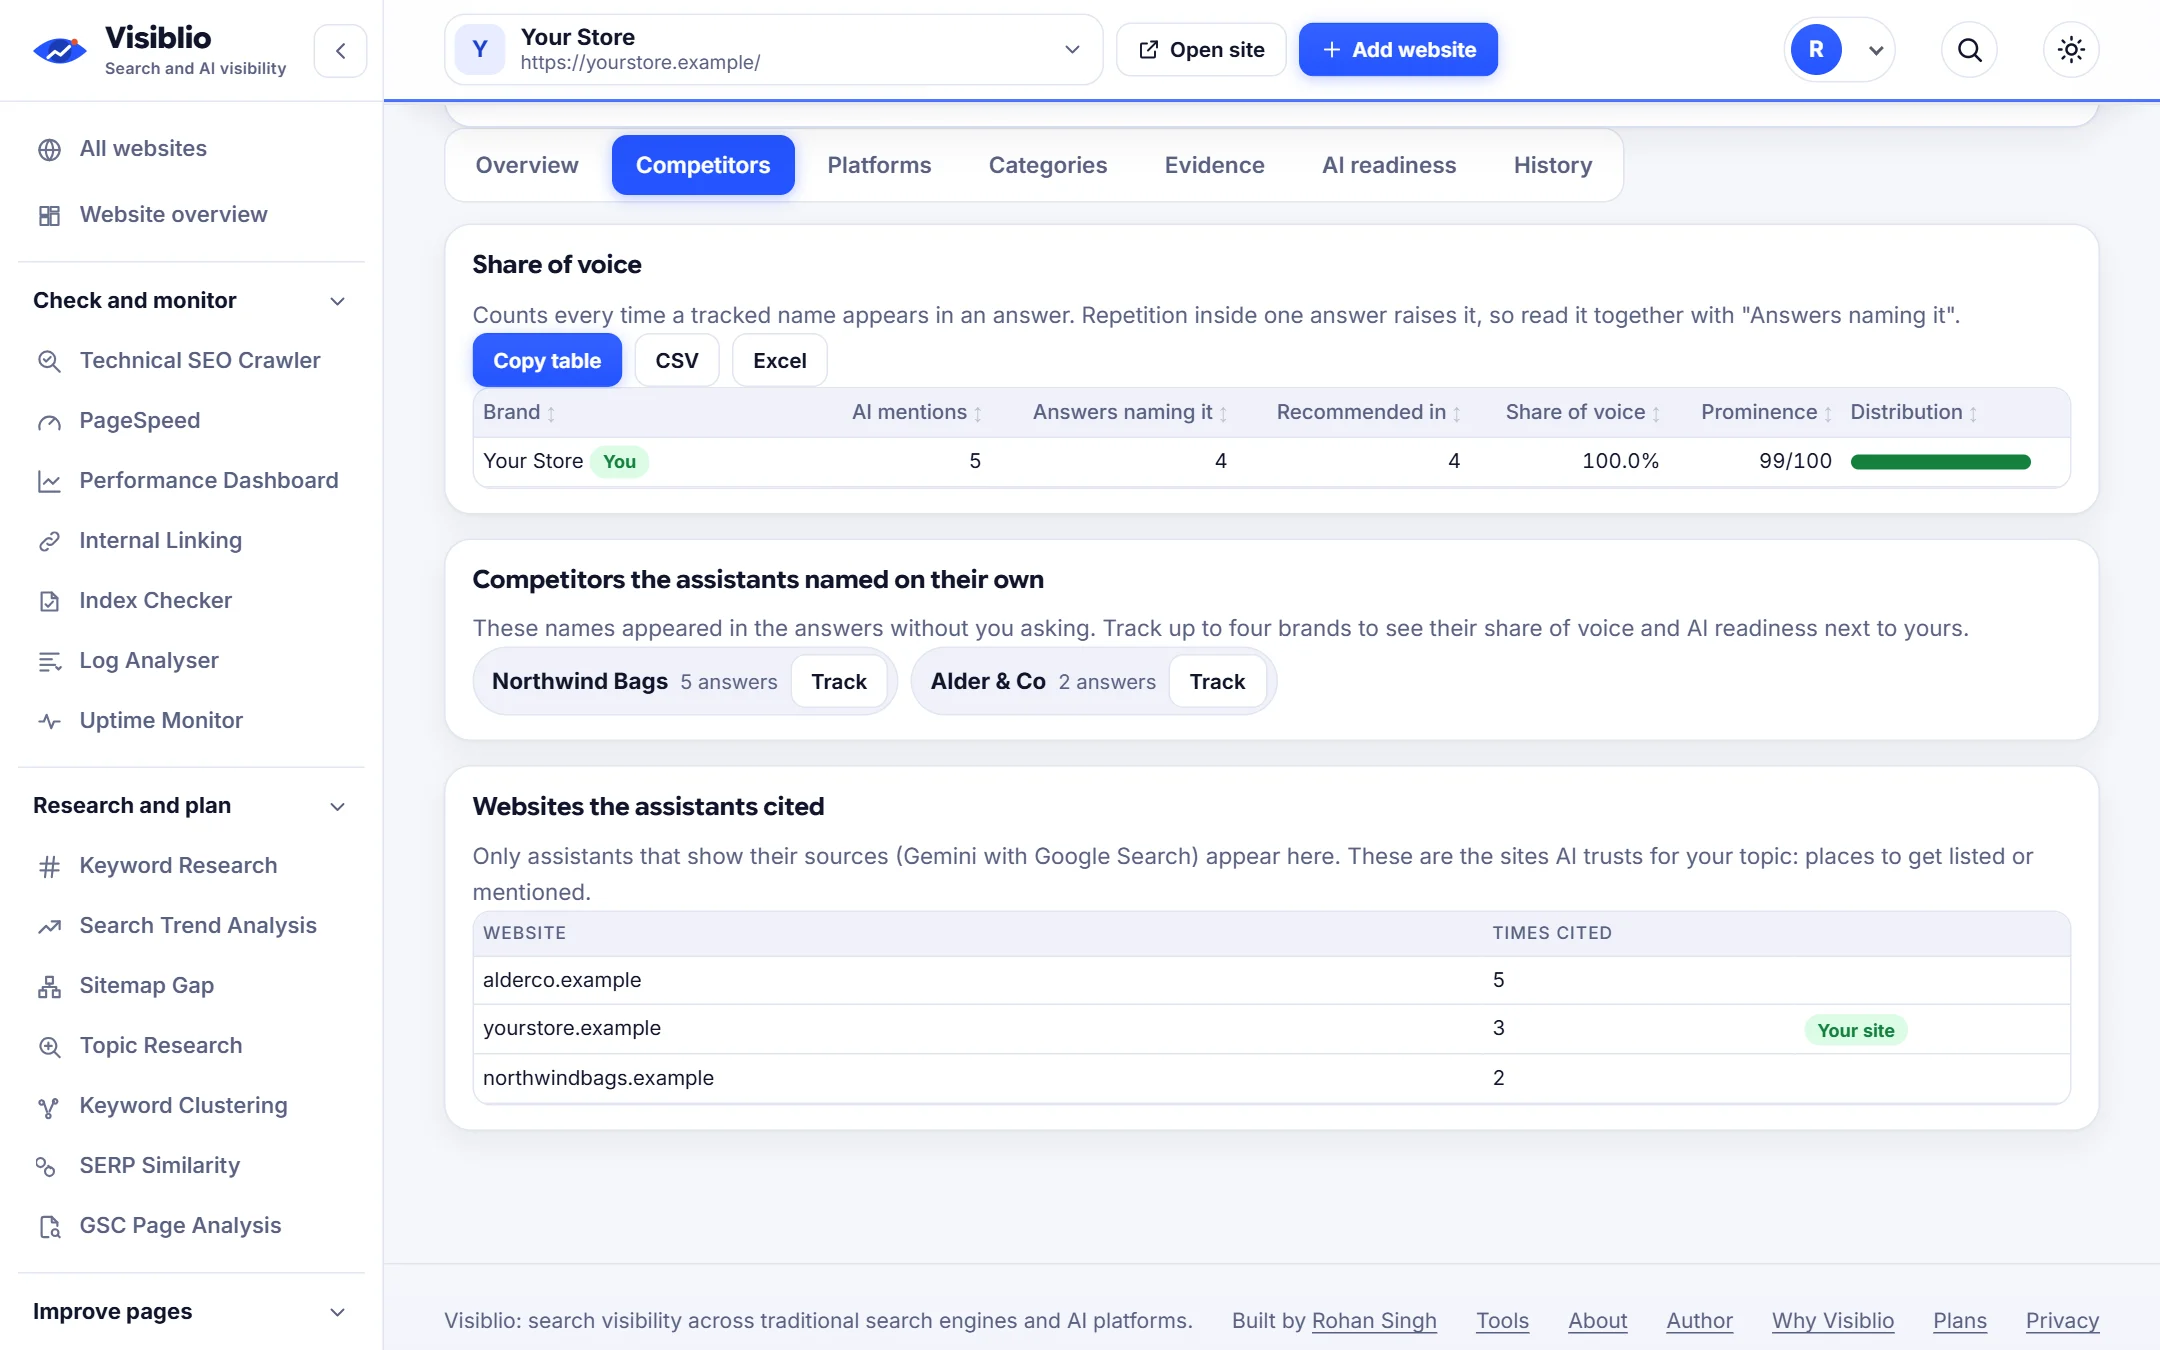Click the Your site badge
This screenshot has height=1350, width=2160.
click(1855, 1031)
